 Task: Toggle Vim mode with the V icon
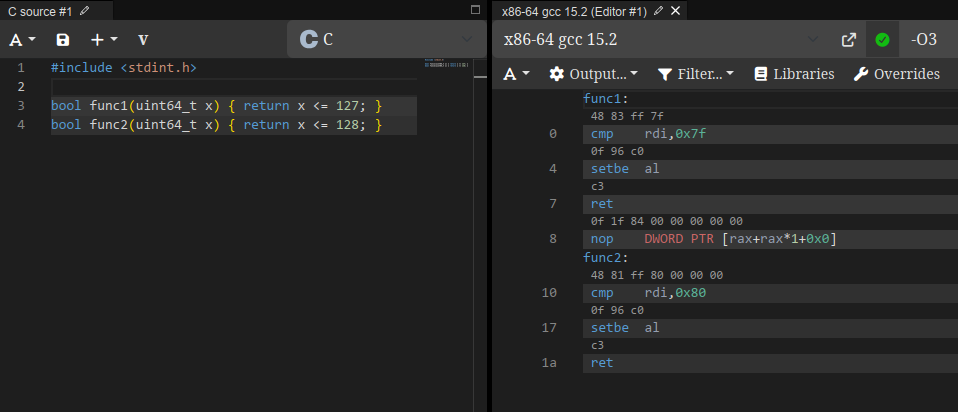tap(143, 40)
